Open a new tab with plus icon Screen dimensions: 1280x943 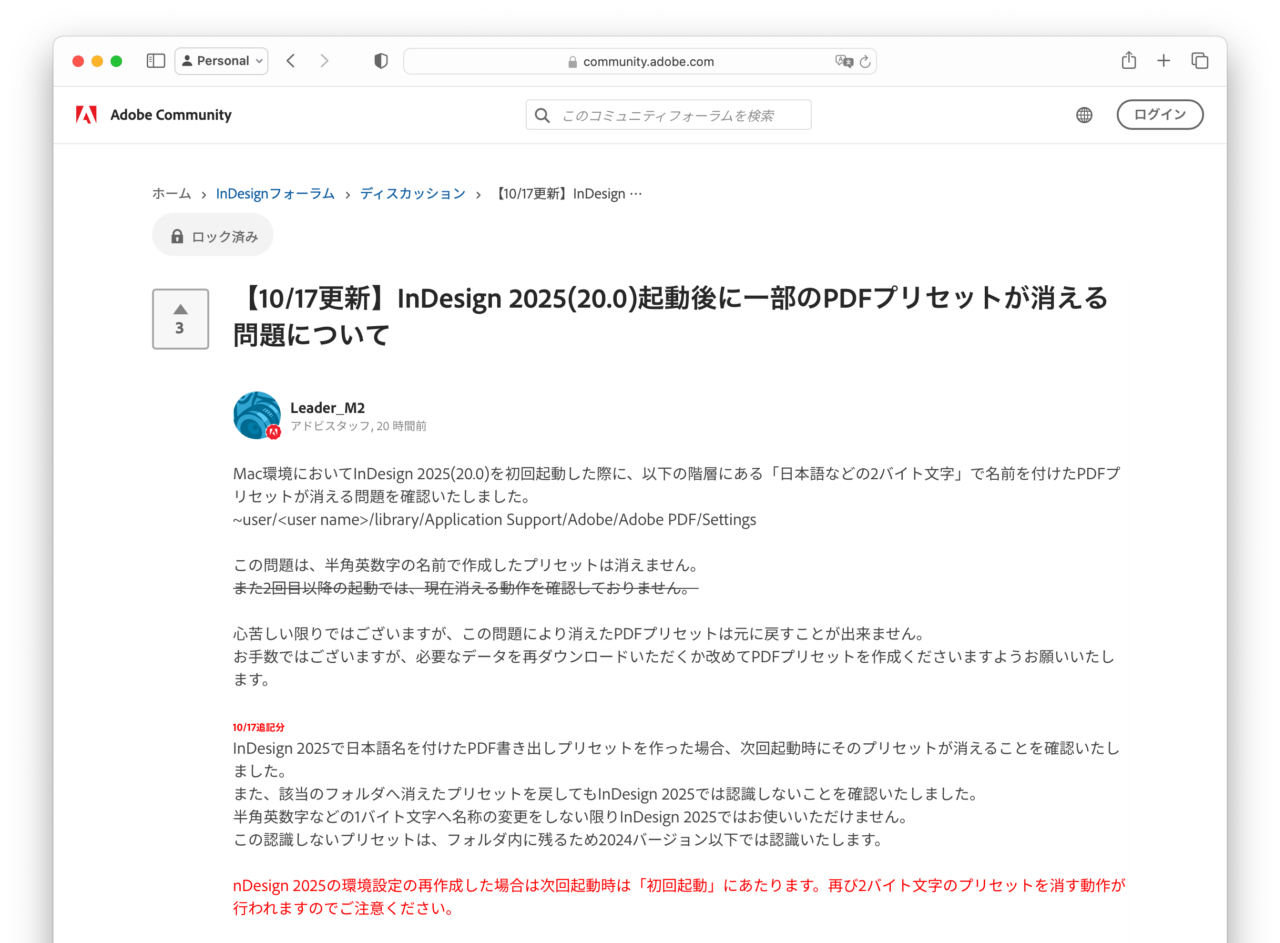pos(1163,61)
